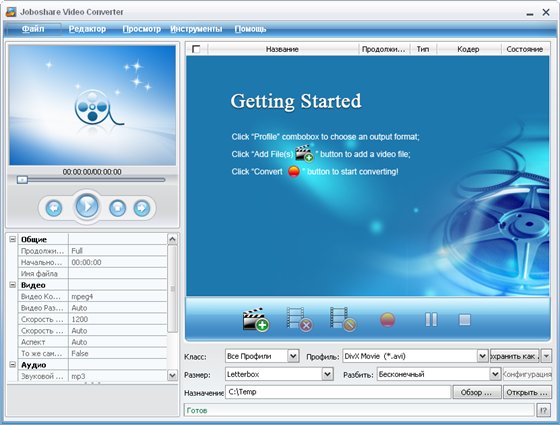This screenshot has width=560, height=425.
Task: Click the Открыть button
Action: [x=527, y=392]
